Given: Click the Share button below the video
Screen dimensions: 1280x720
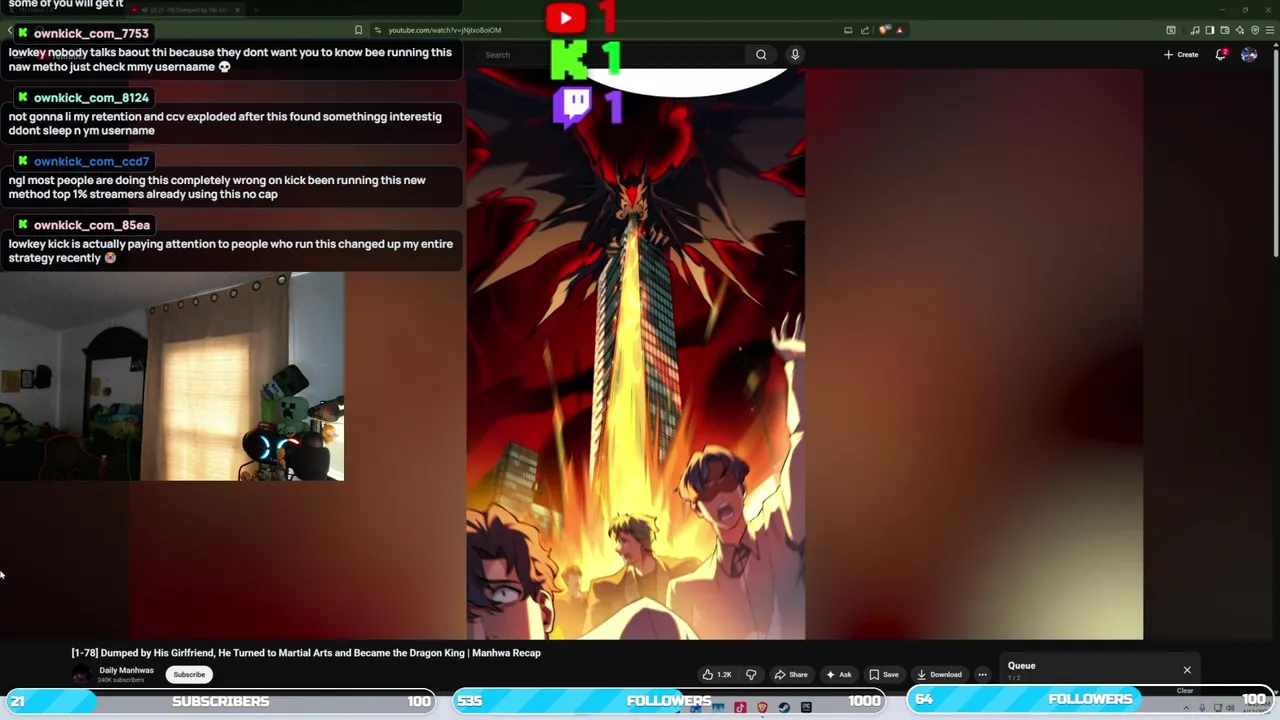Looking at the screenshot, I should coord(791,675).
